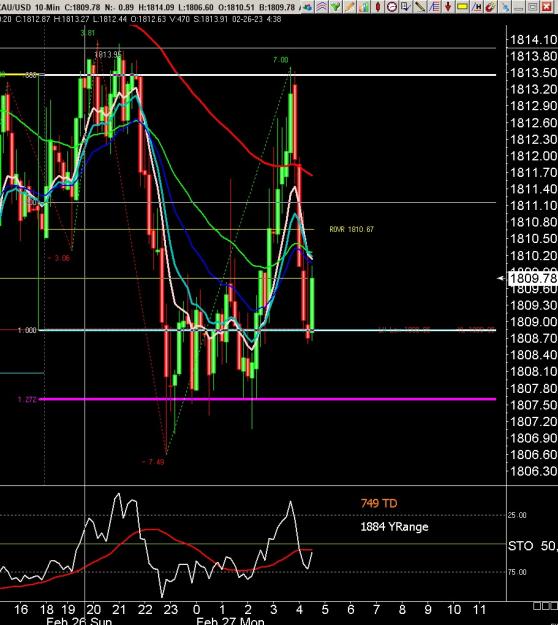Click the Feb 27 Mon date label
The height and width of the screenshot is (625, 558).
coord(230,621)
